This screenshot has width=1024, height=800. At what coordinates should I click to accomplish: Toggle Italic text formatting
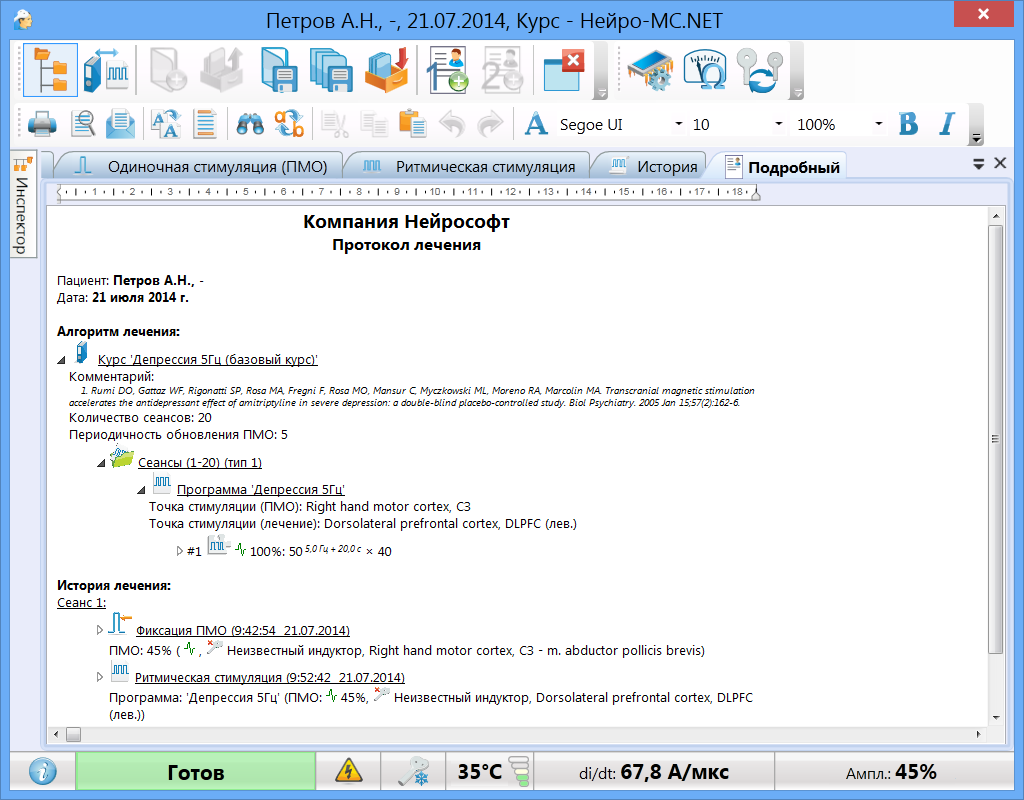click(946, 124)
